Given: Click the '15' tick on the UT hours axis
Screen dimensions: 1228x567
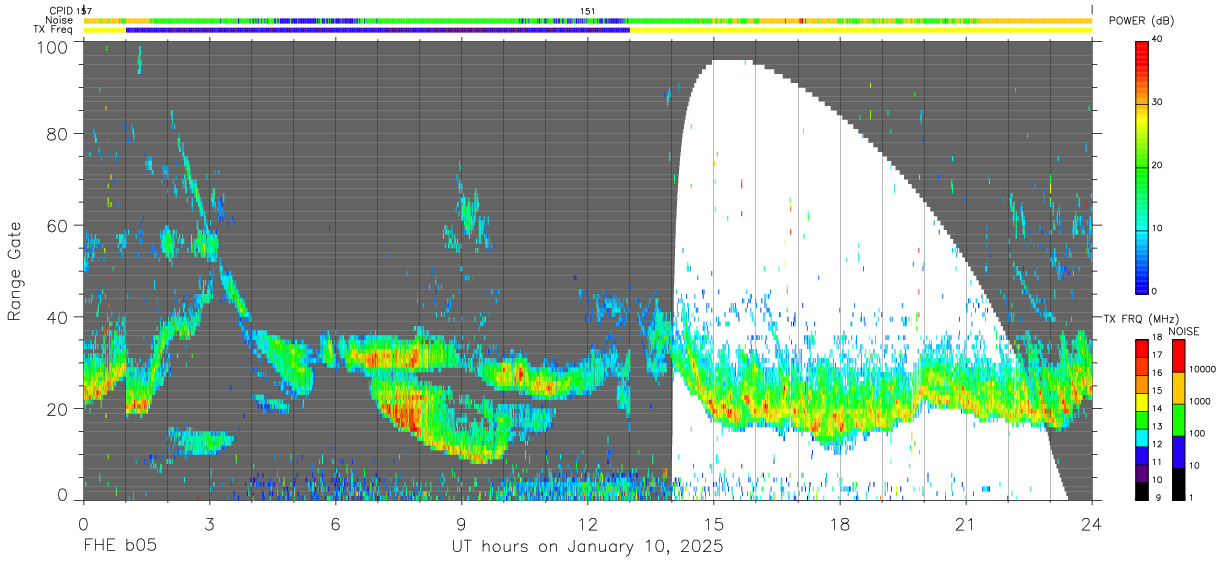Looking at the screenshot, I should pyautogui.click(x=714, y=523).
